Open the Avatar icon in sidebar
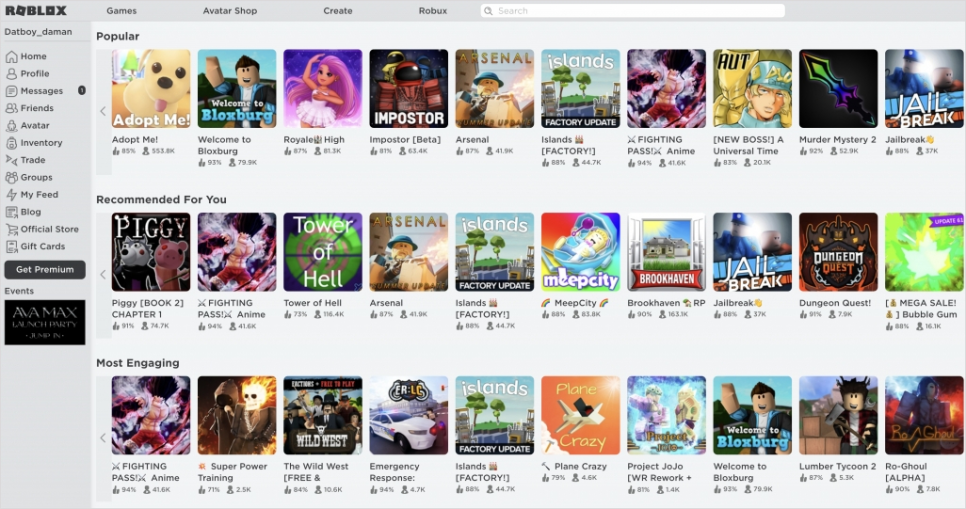The image size is (966, 509). 11,126
